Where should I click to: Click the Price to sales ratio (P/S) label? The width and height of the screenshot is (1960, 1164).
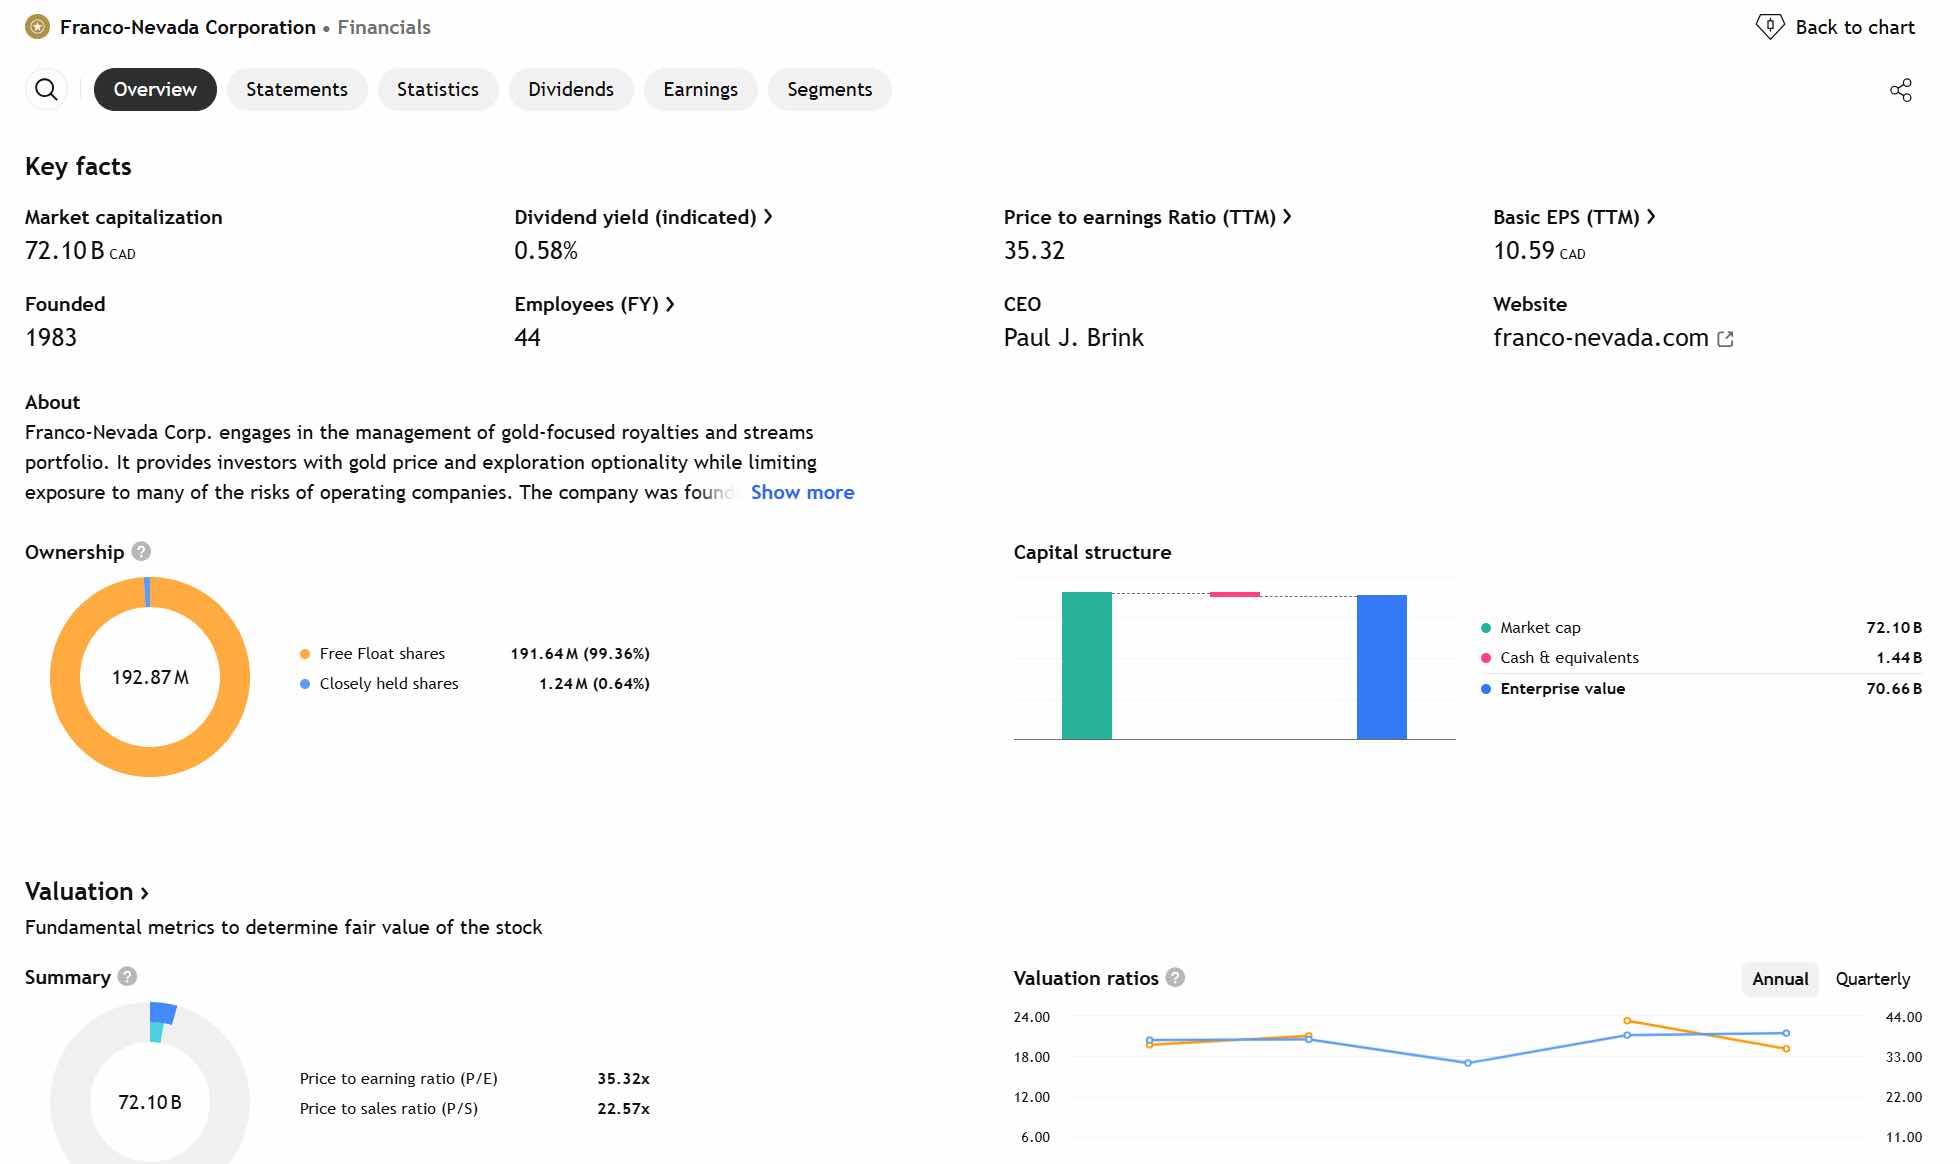click(389, 1109)
